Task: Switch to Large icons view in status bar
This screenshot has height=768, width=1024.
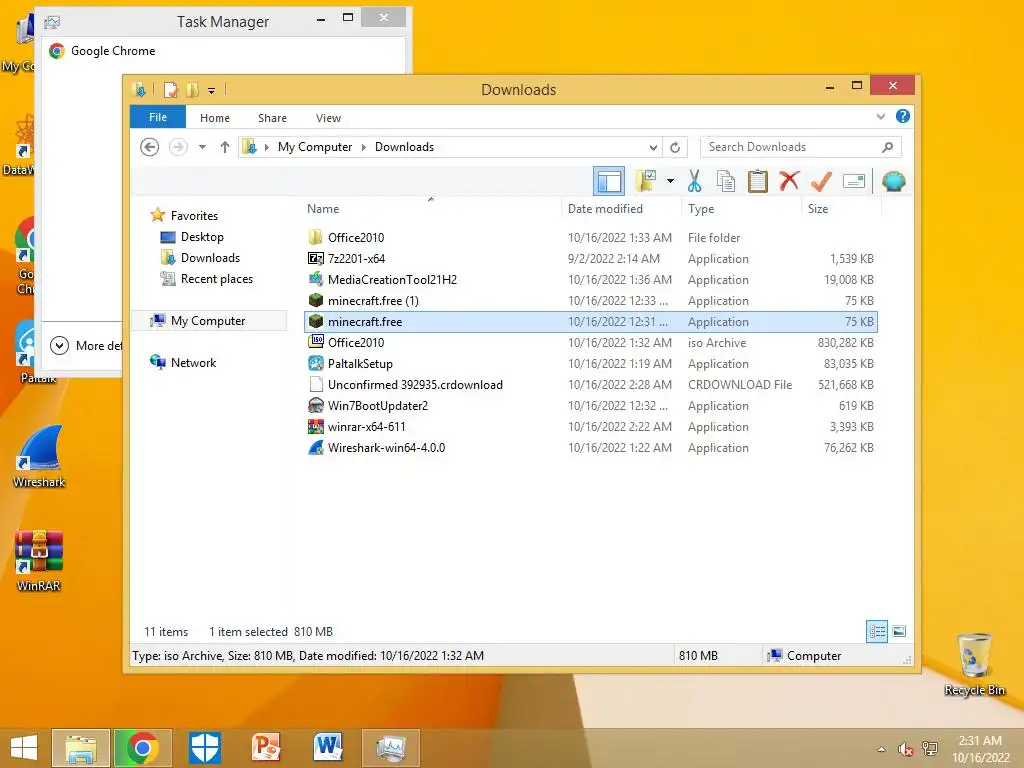Action: [x=899, y=631]
